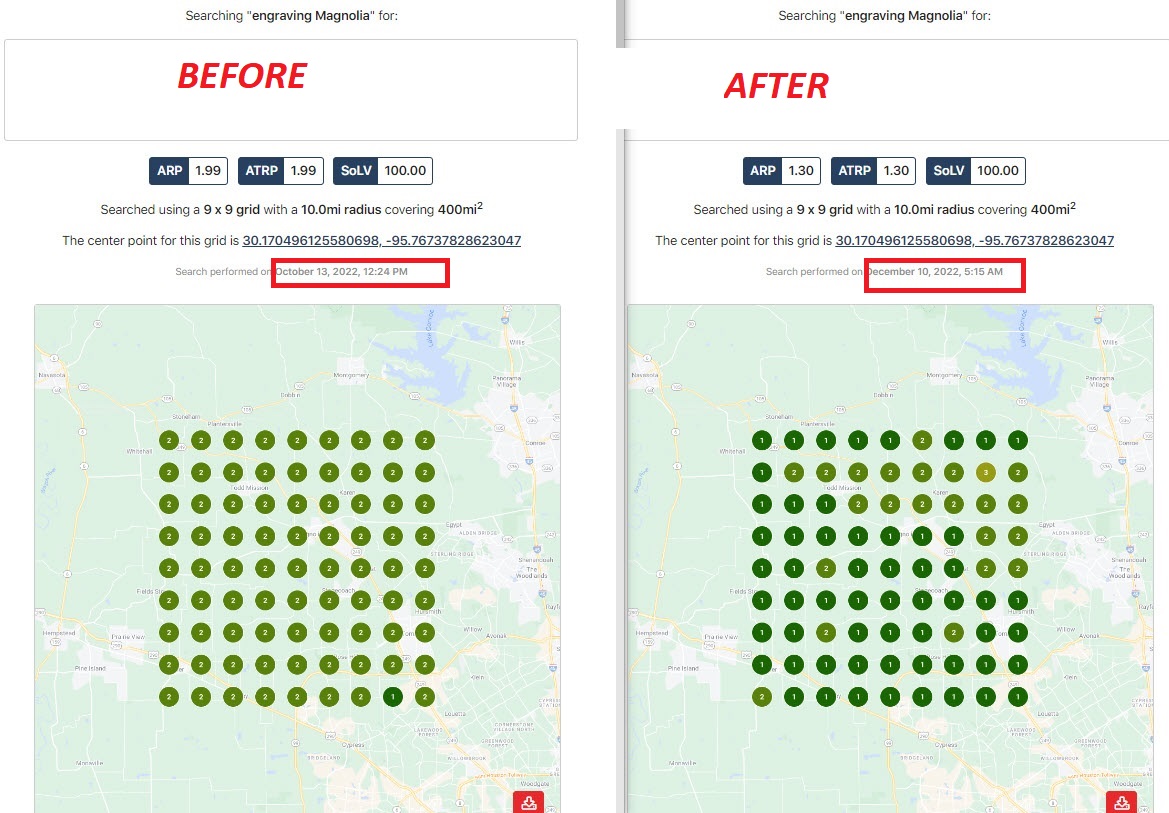Click the ARP 1.30 badge

coord(781,171)
